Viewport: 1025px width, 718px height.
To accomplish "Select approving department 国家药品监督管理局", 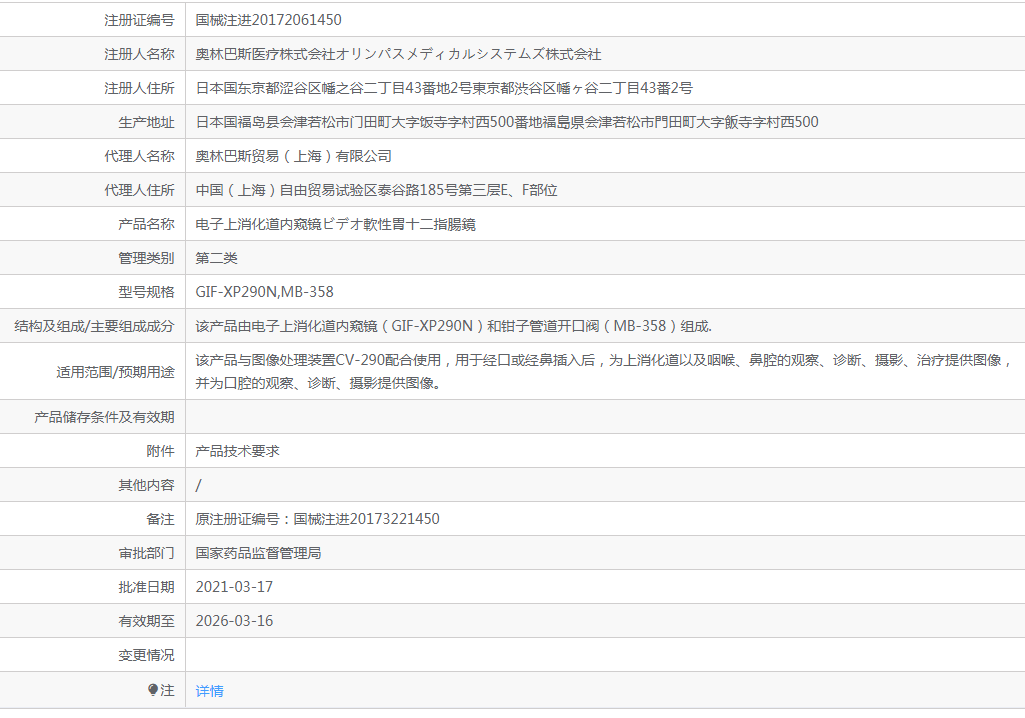I will click(258, 553).
